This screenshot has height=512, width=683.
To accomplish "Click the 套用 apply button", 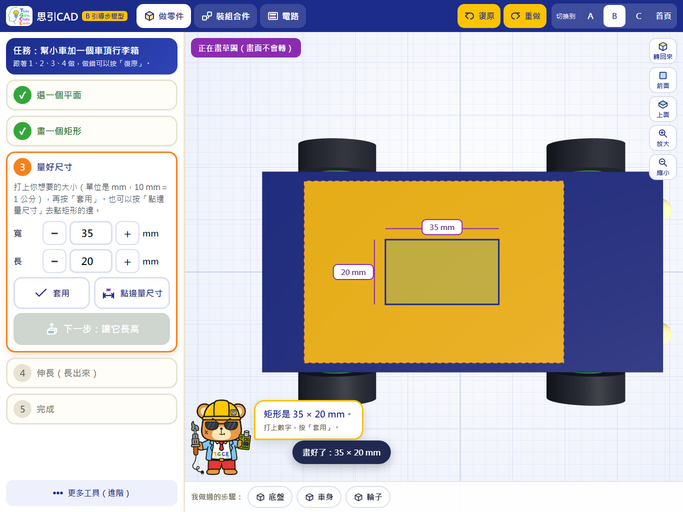I will pos(52,293).
